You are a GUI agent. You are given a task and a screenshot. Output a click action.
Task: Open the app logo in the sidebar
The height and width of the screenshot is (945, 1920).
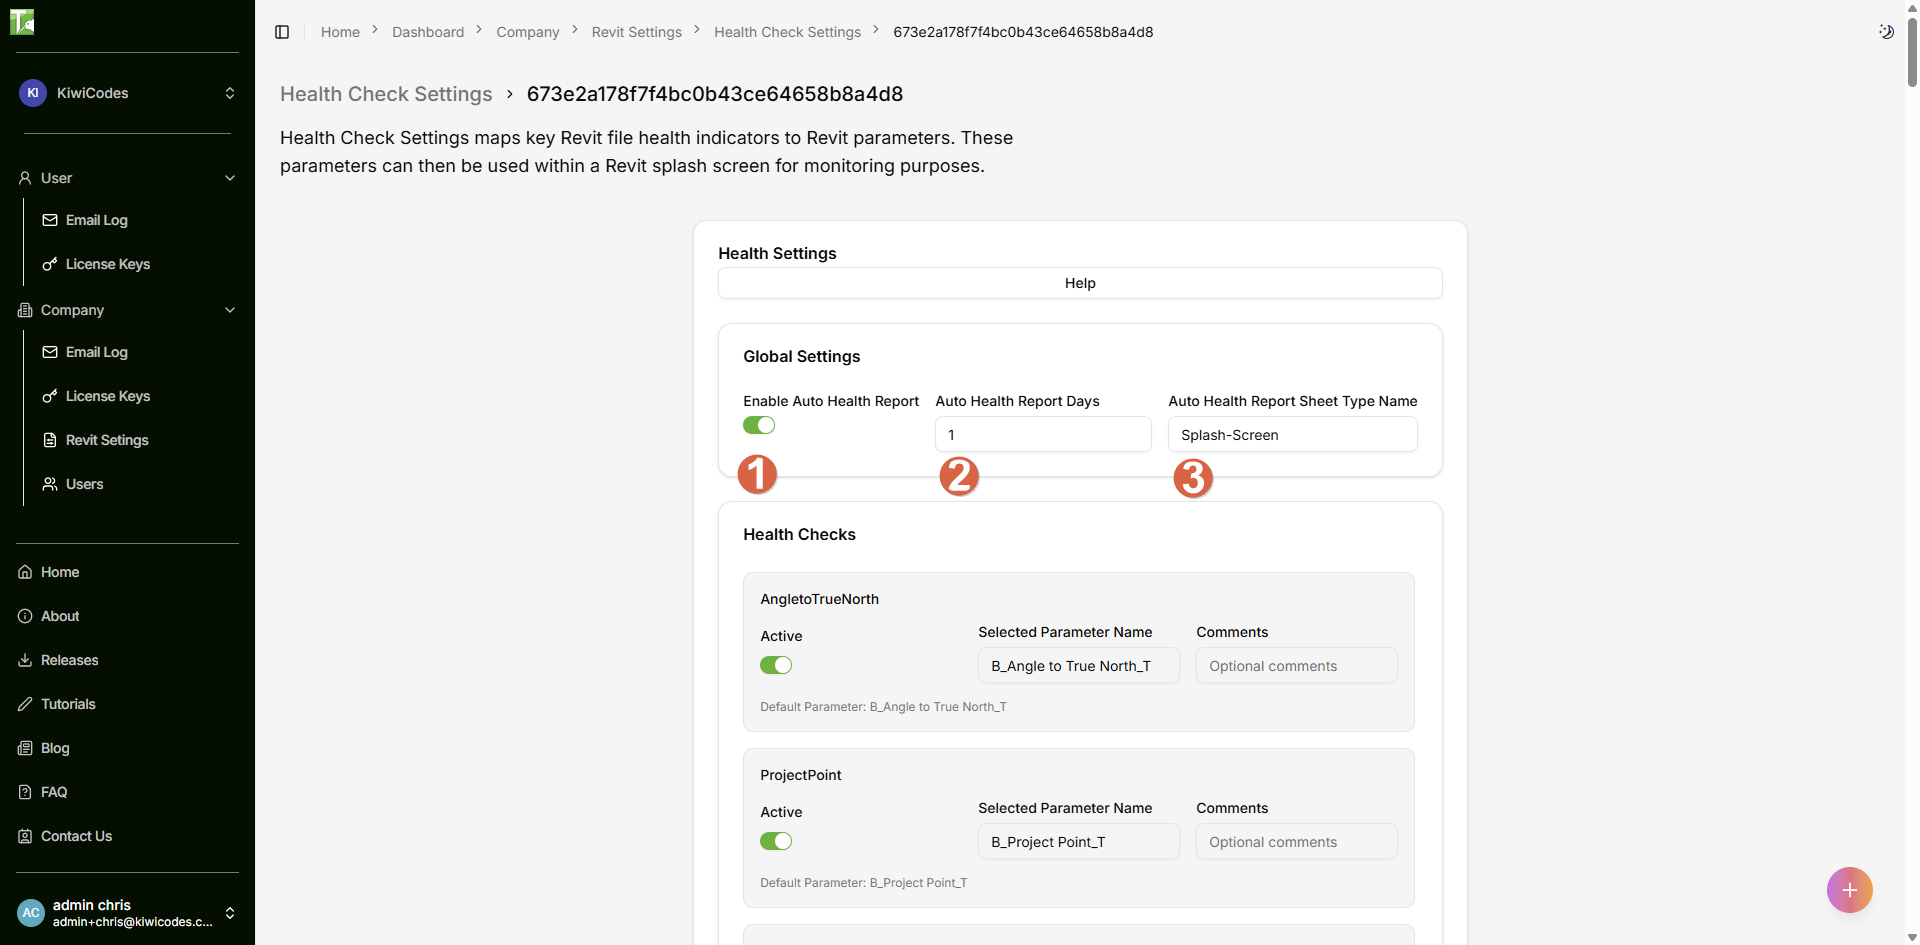(x=22, y=21)
